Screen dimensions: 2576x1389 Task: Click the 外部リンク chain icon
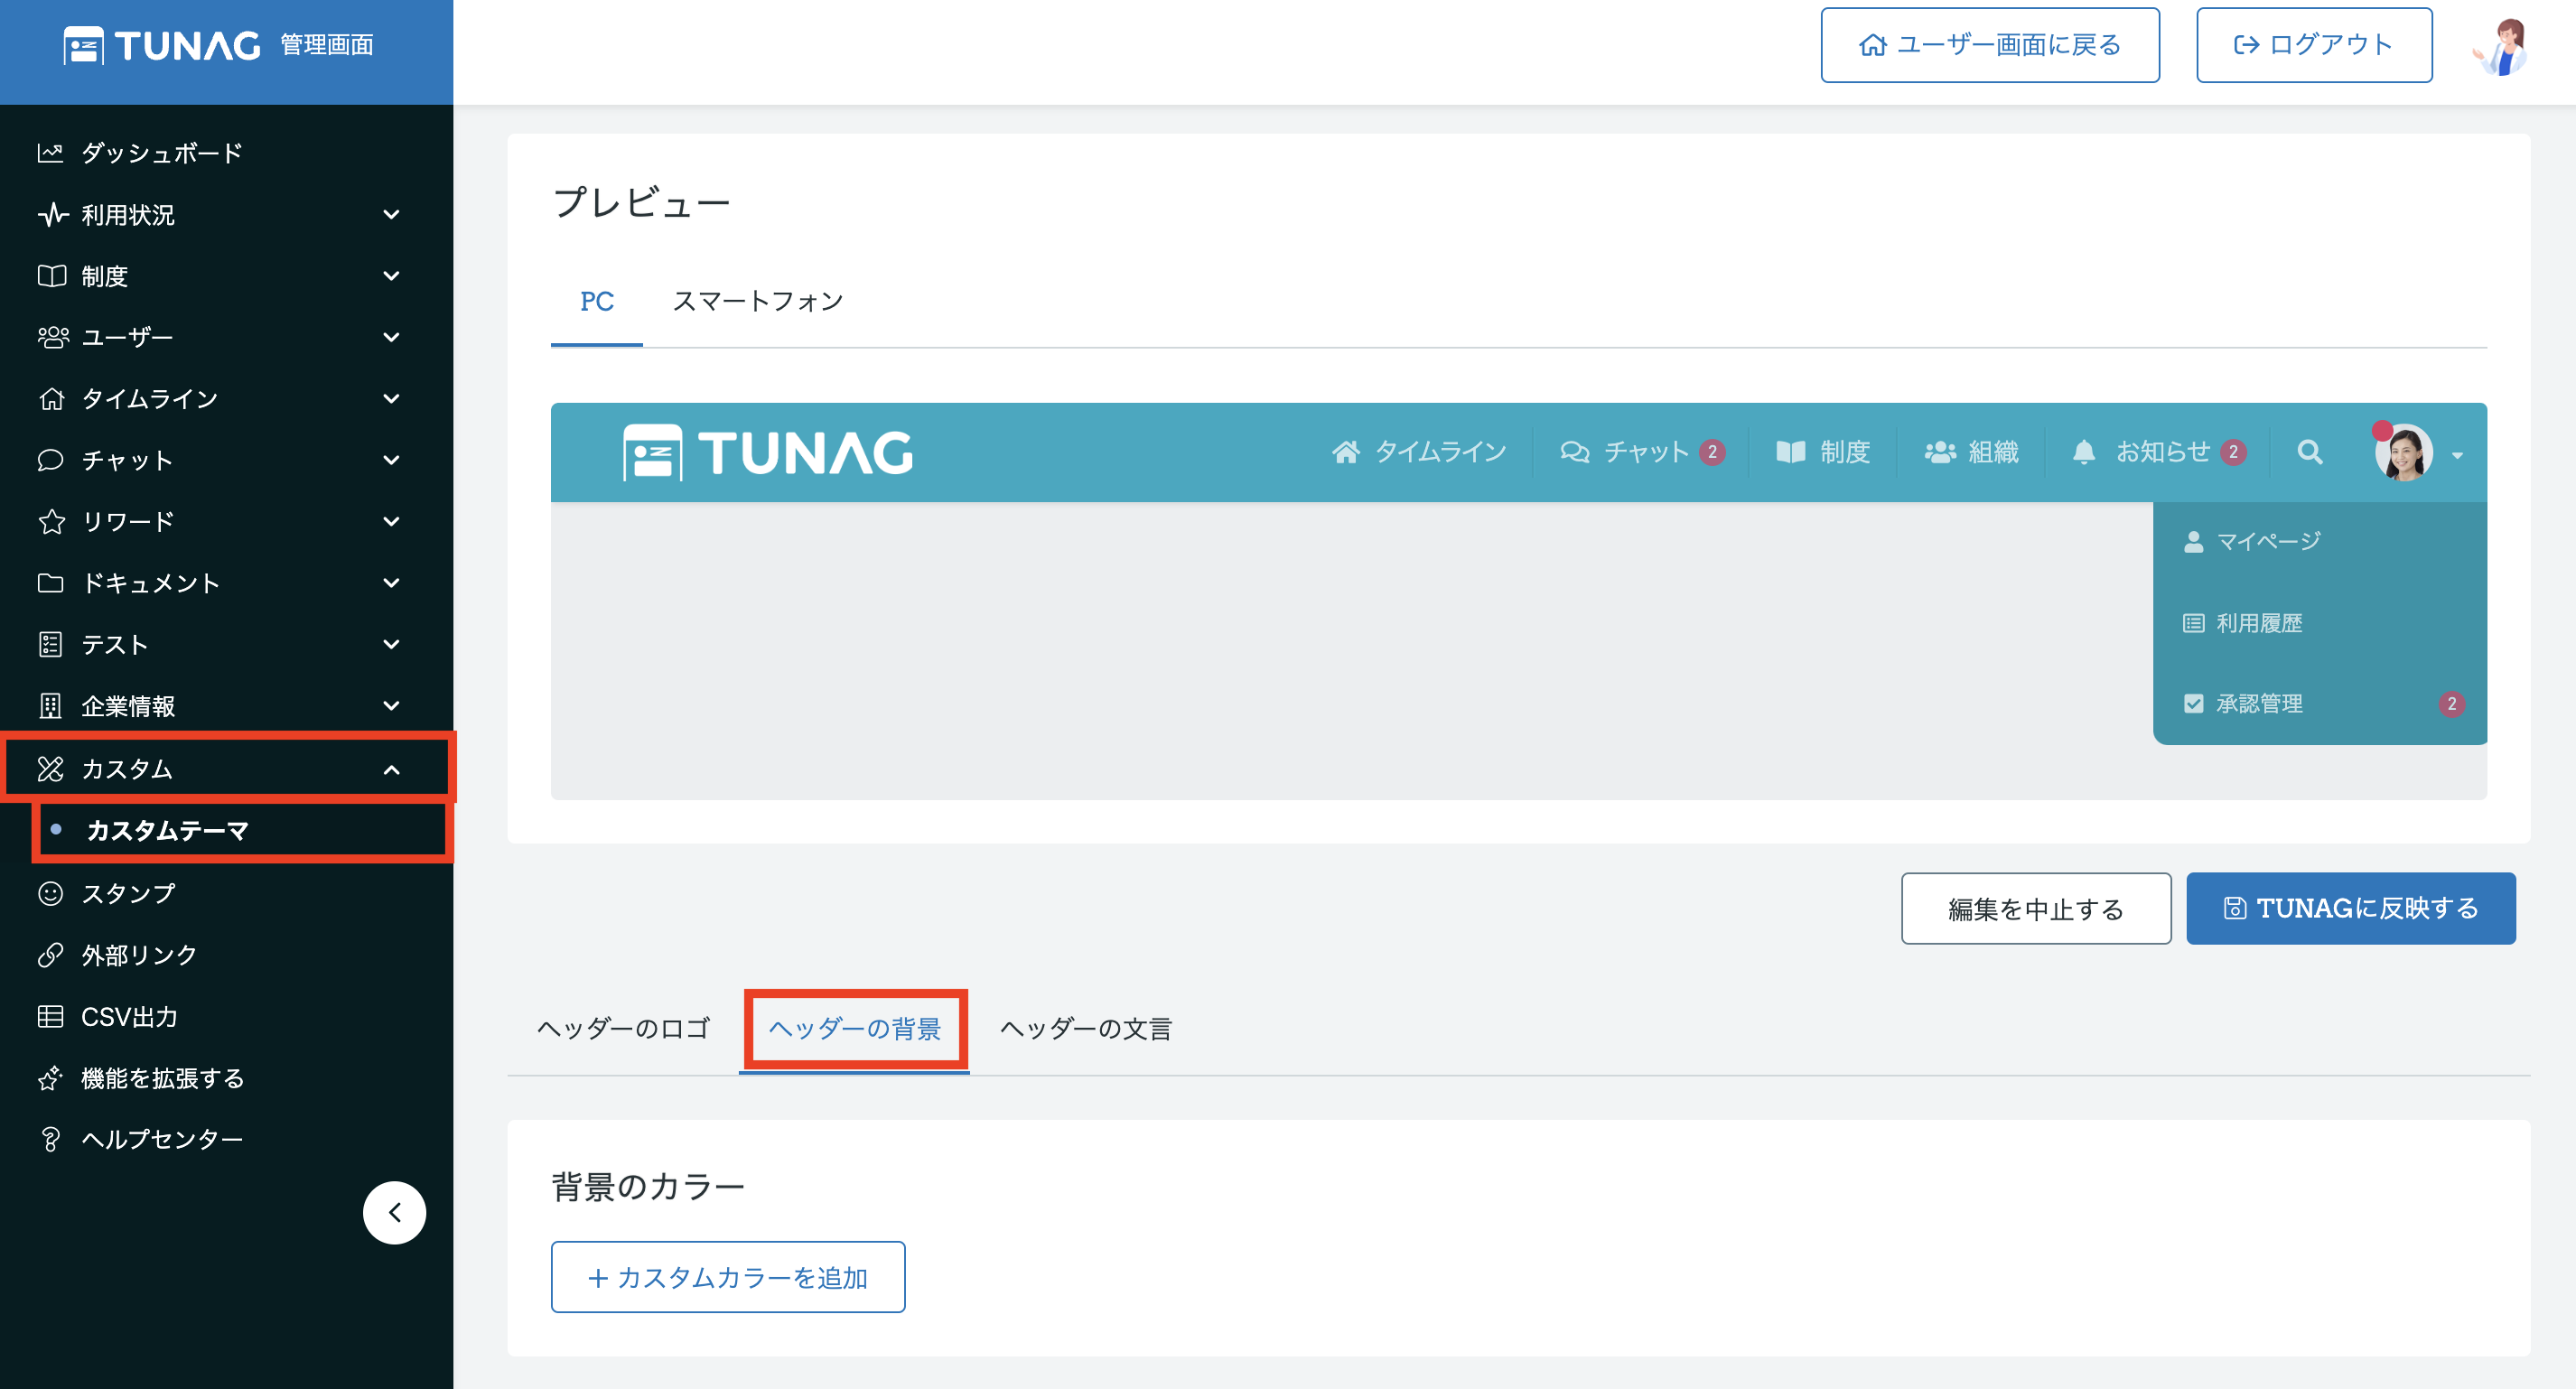pyautogui.click(x=50, y=955)
